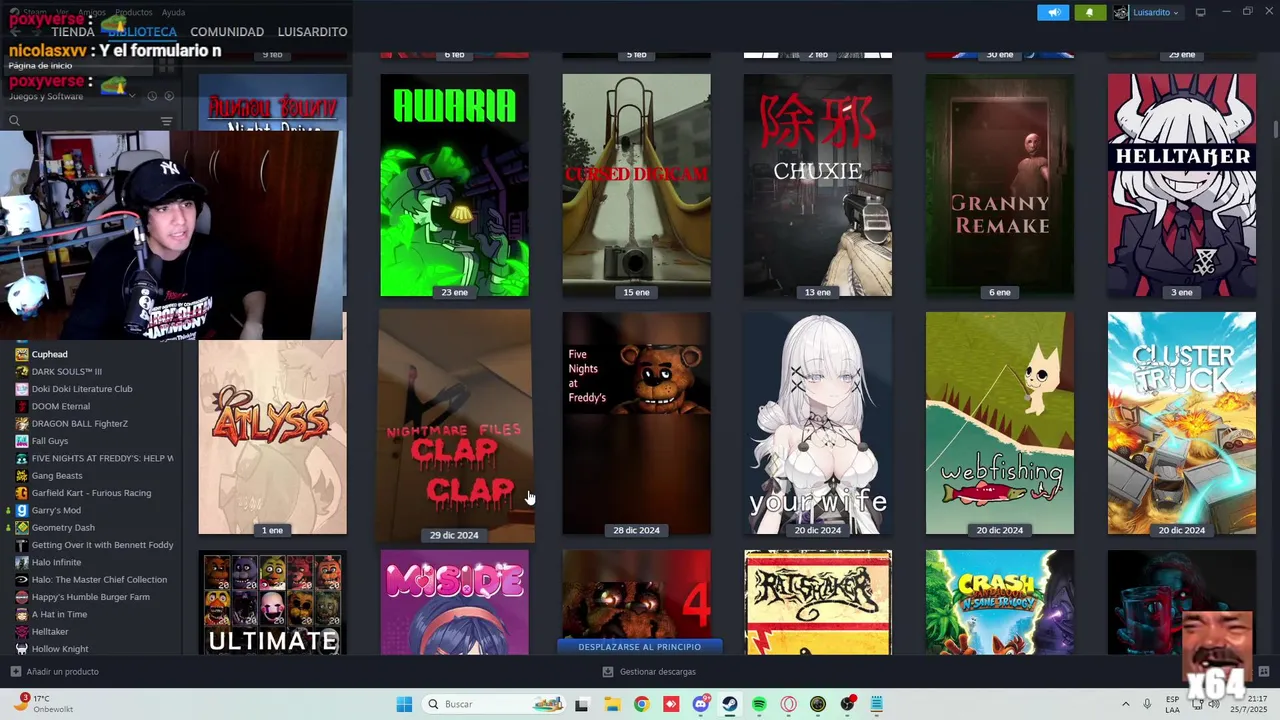
Task: Open the 'your wife' game cover
Action: [x=818, y=423]
